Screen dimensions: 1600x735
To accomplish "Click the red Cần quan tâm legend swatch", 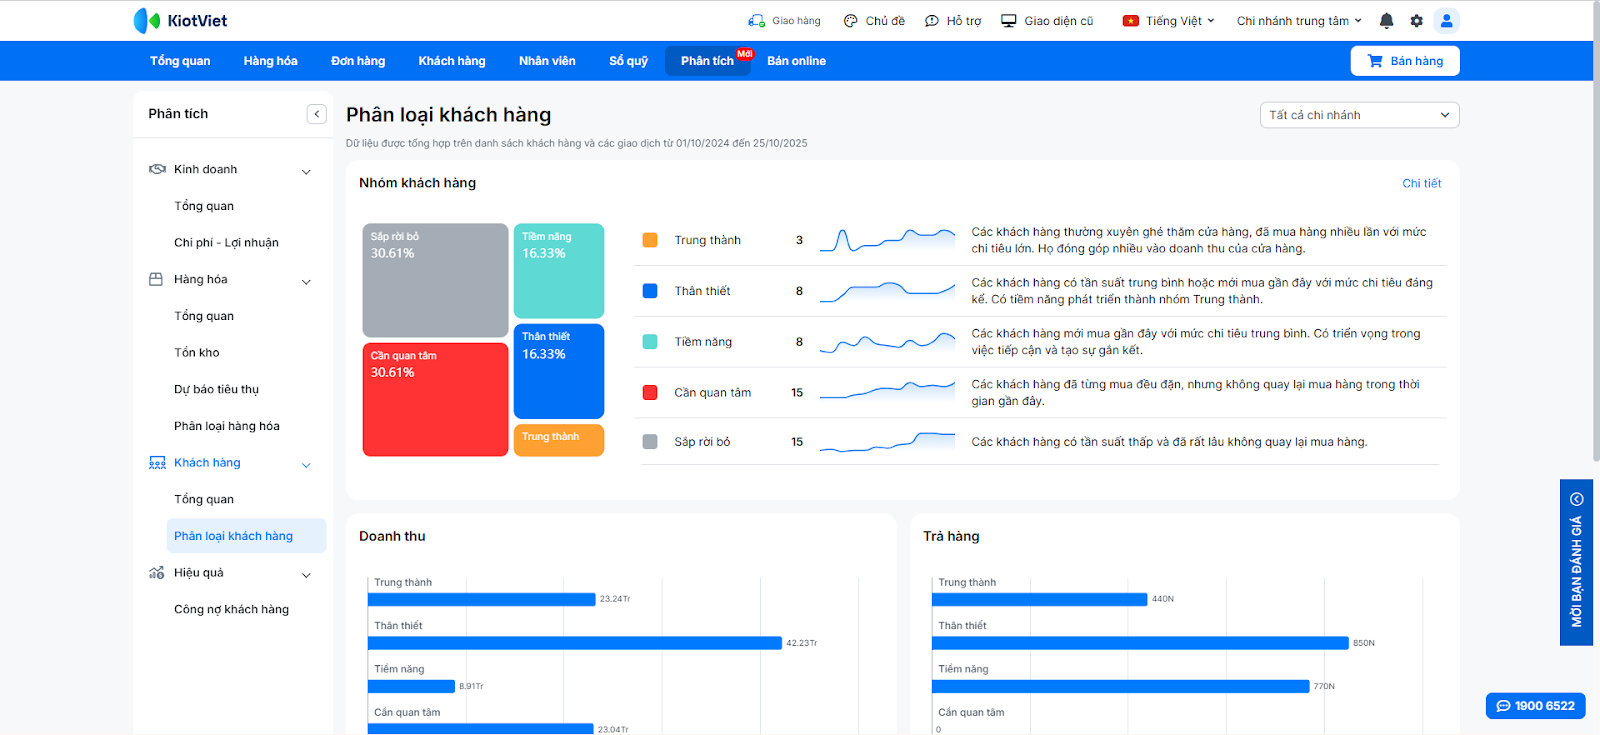I will pyautogui.click(x=650, y=393).
